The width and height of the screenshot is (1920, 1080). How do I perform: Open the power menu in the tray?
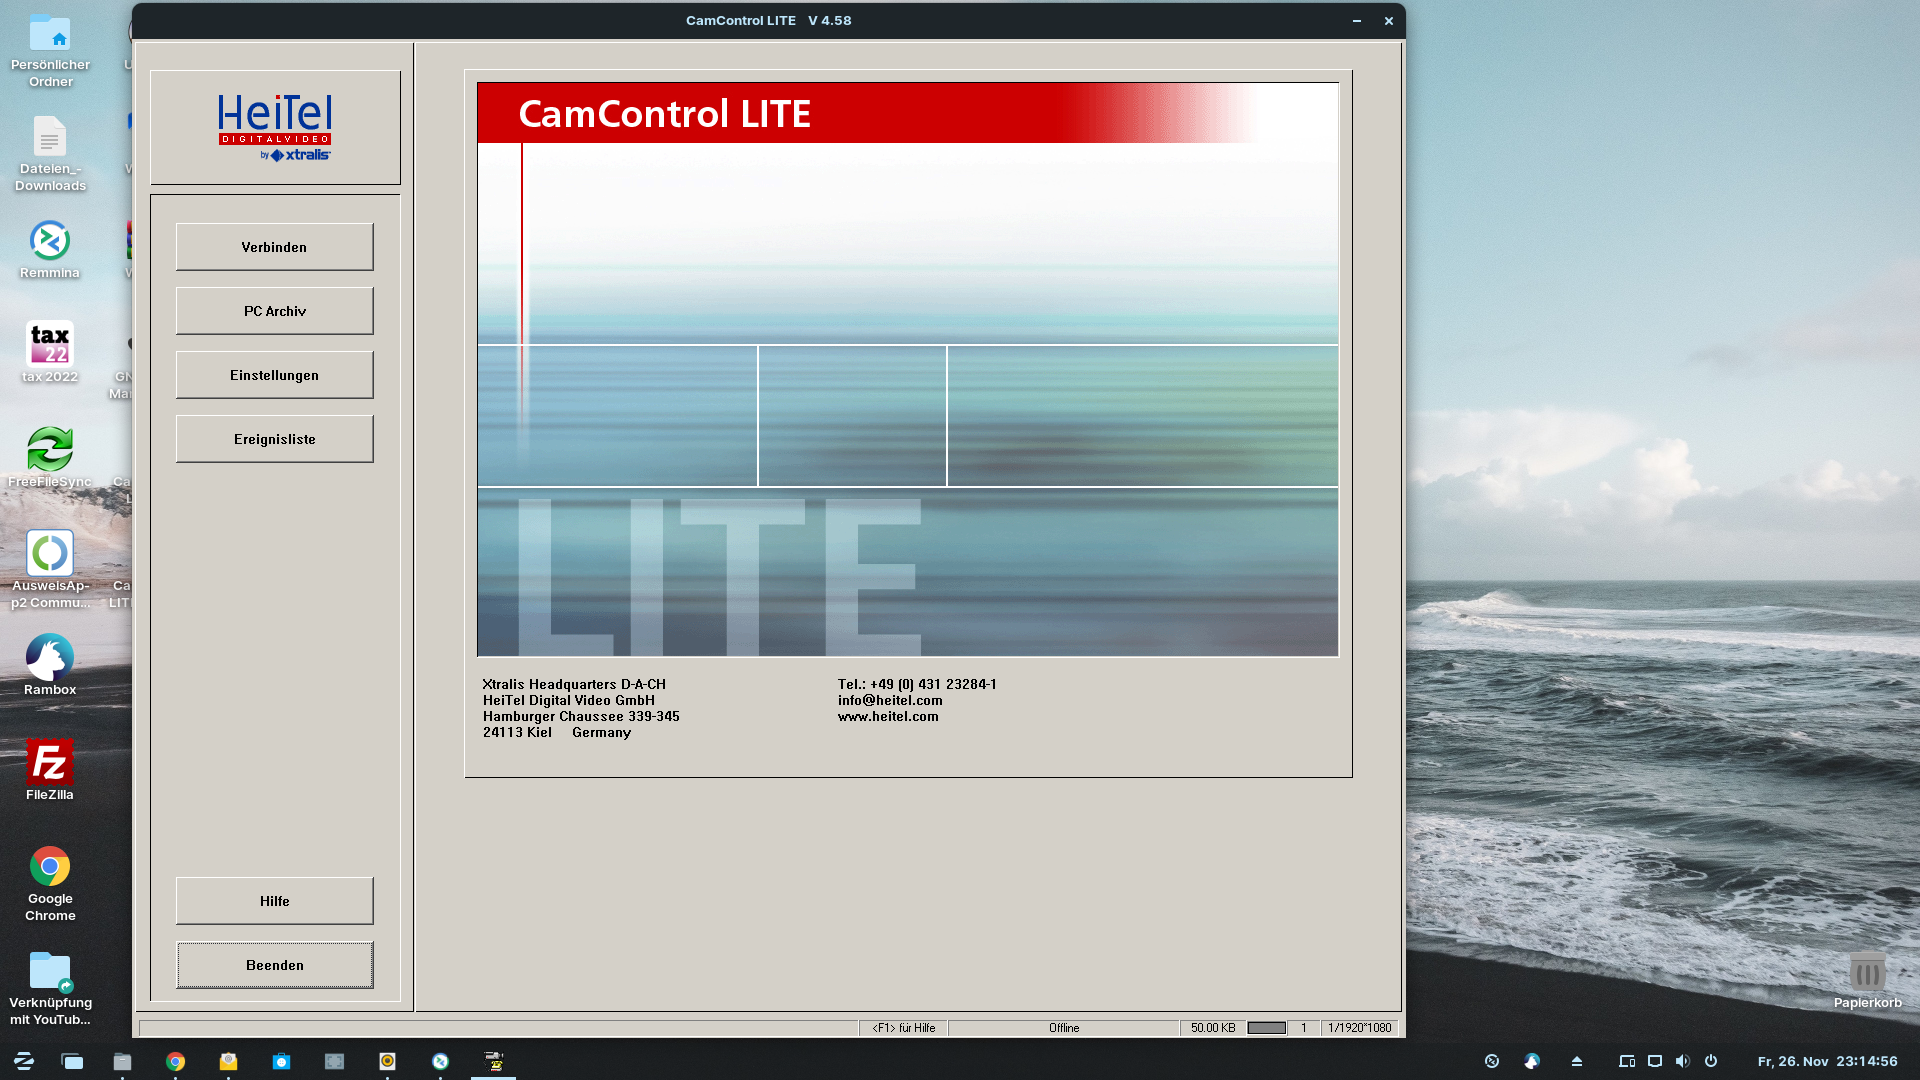coord(1711,1061)
